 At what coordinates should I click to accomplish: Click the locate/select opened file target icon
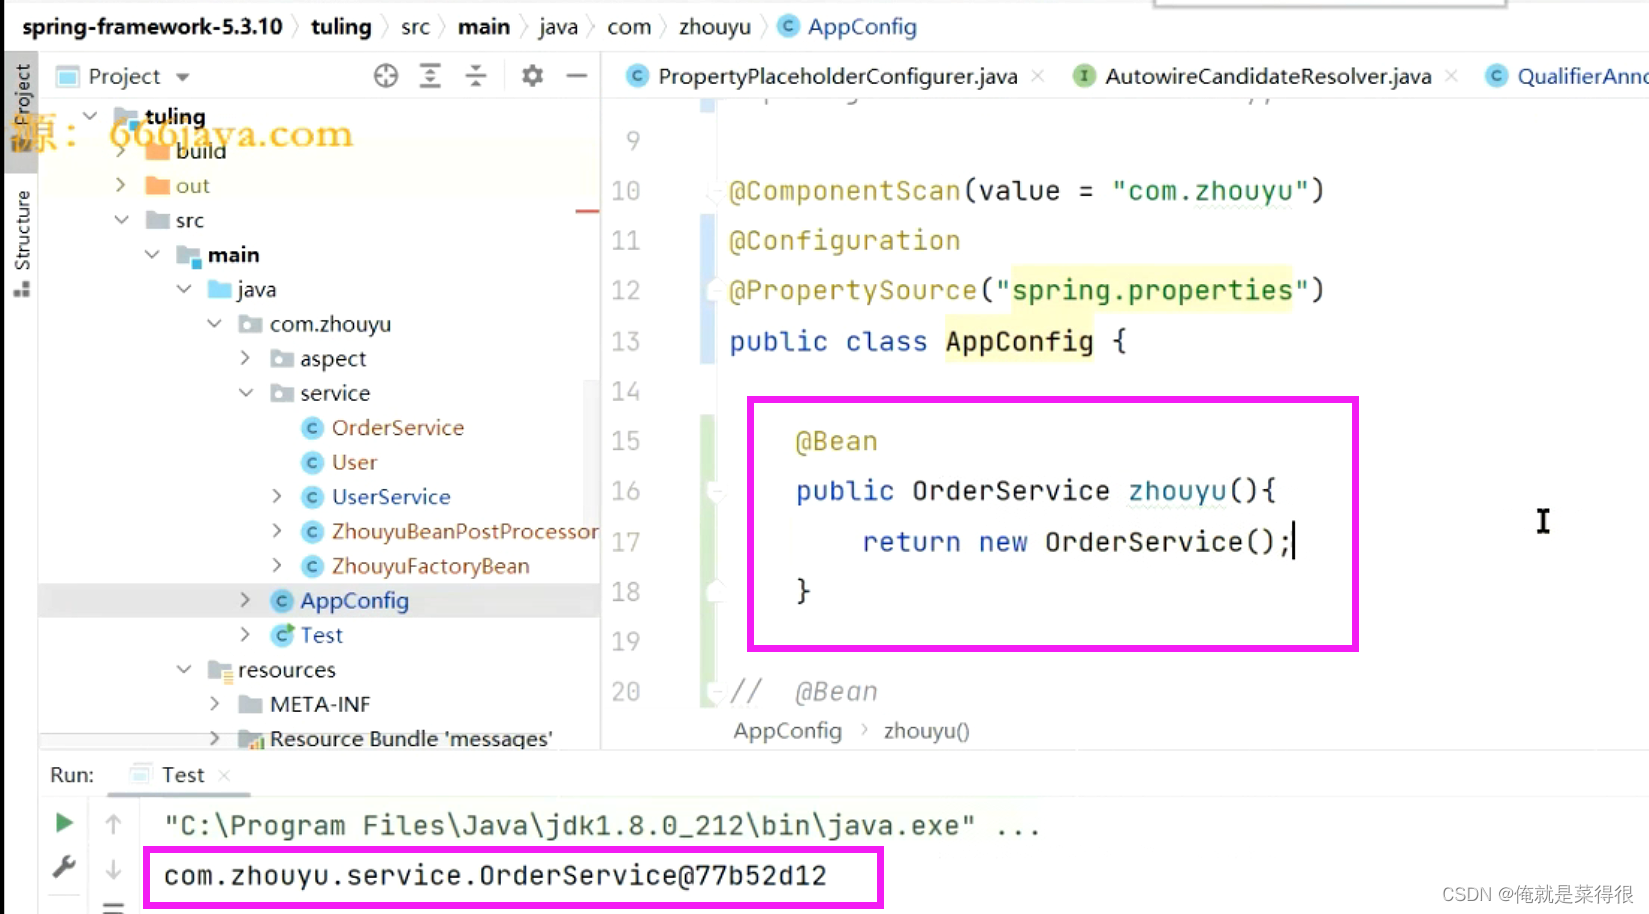(386, 76)
